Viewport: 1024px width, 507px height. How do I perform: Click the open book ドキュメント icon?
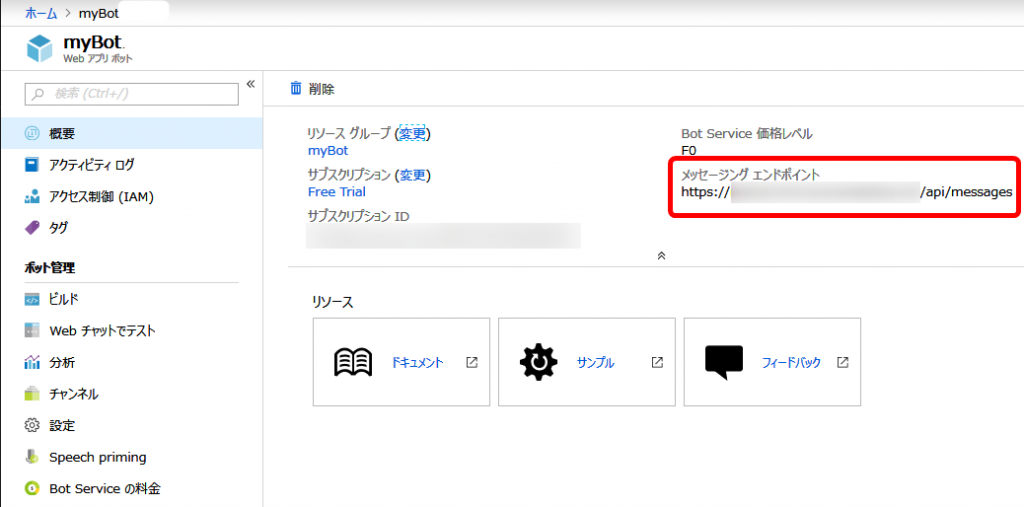pyautogui.click(x=353, y=362)
